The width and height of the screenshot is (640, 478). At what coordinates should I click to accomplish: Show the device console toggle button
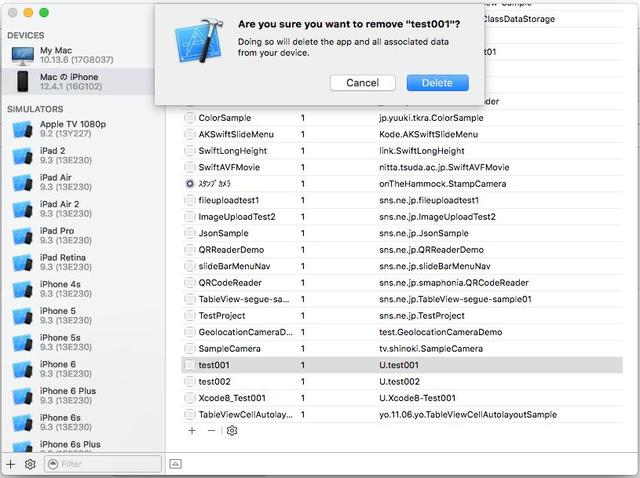pos(176,464)
